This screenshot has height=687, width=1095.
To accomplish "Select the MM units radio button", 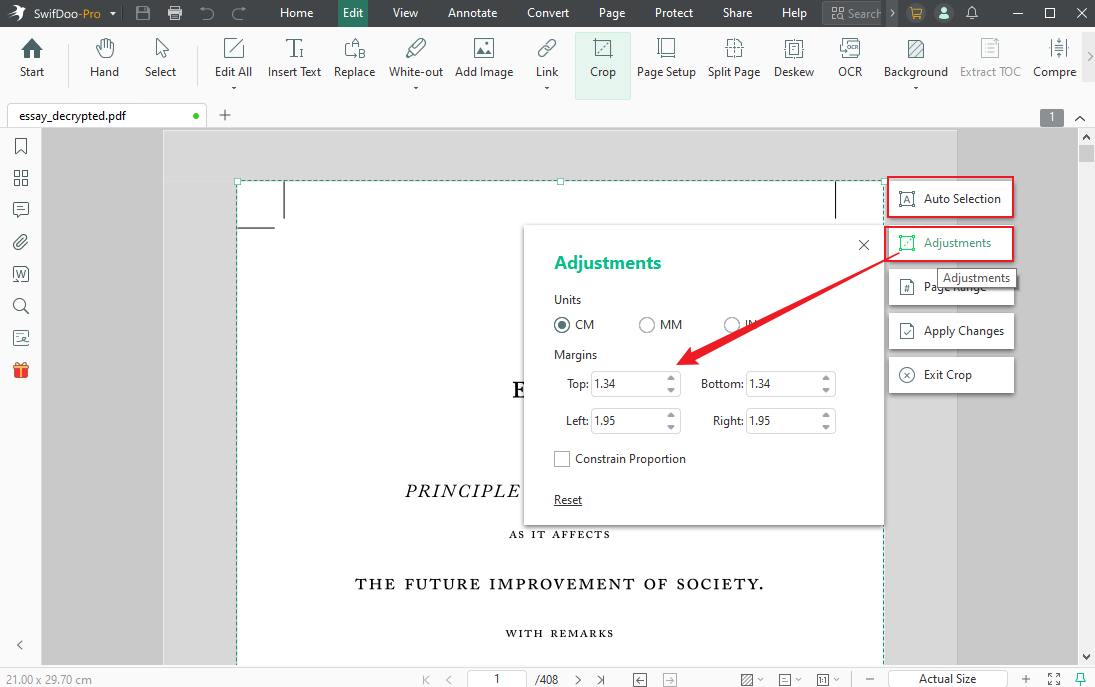I will (x=647, y=324).
